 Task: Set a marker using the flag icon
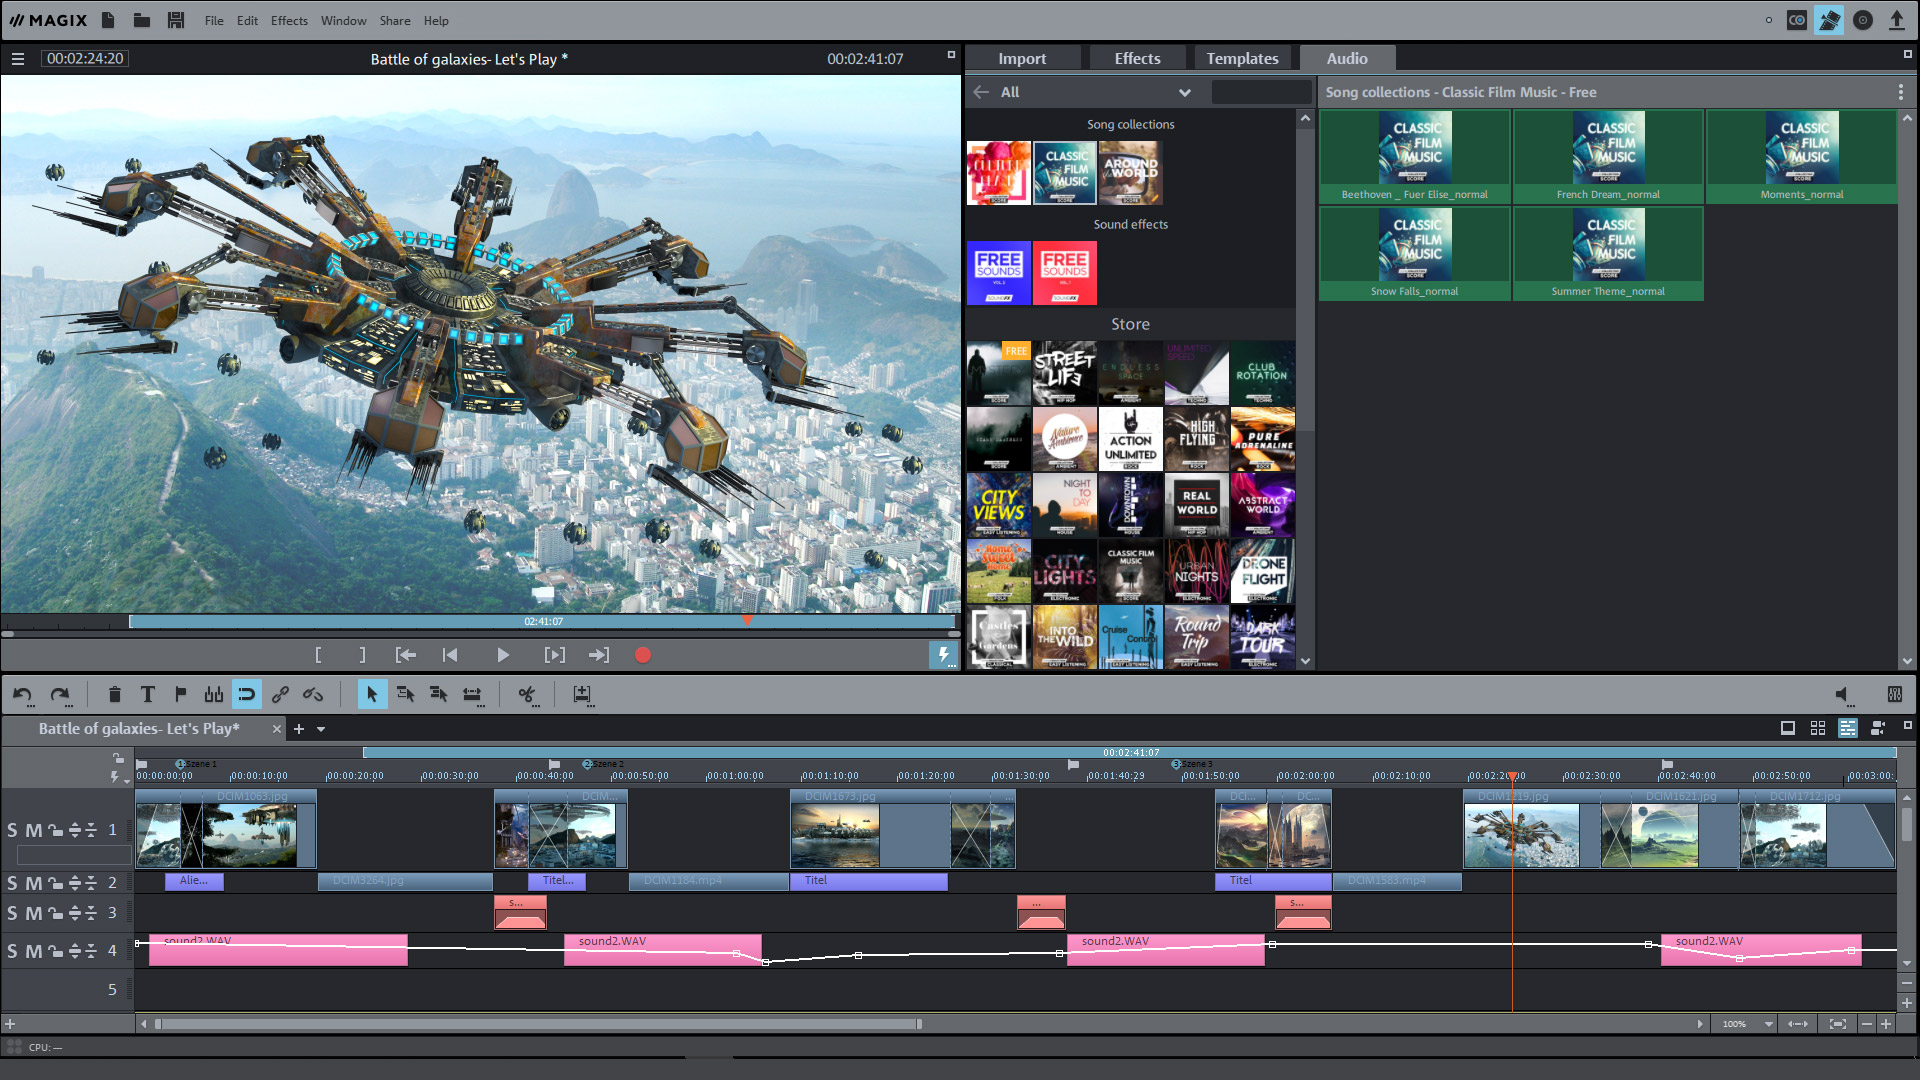point(180,693)
